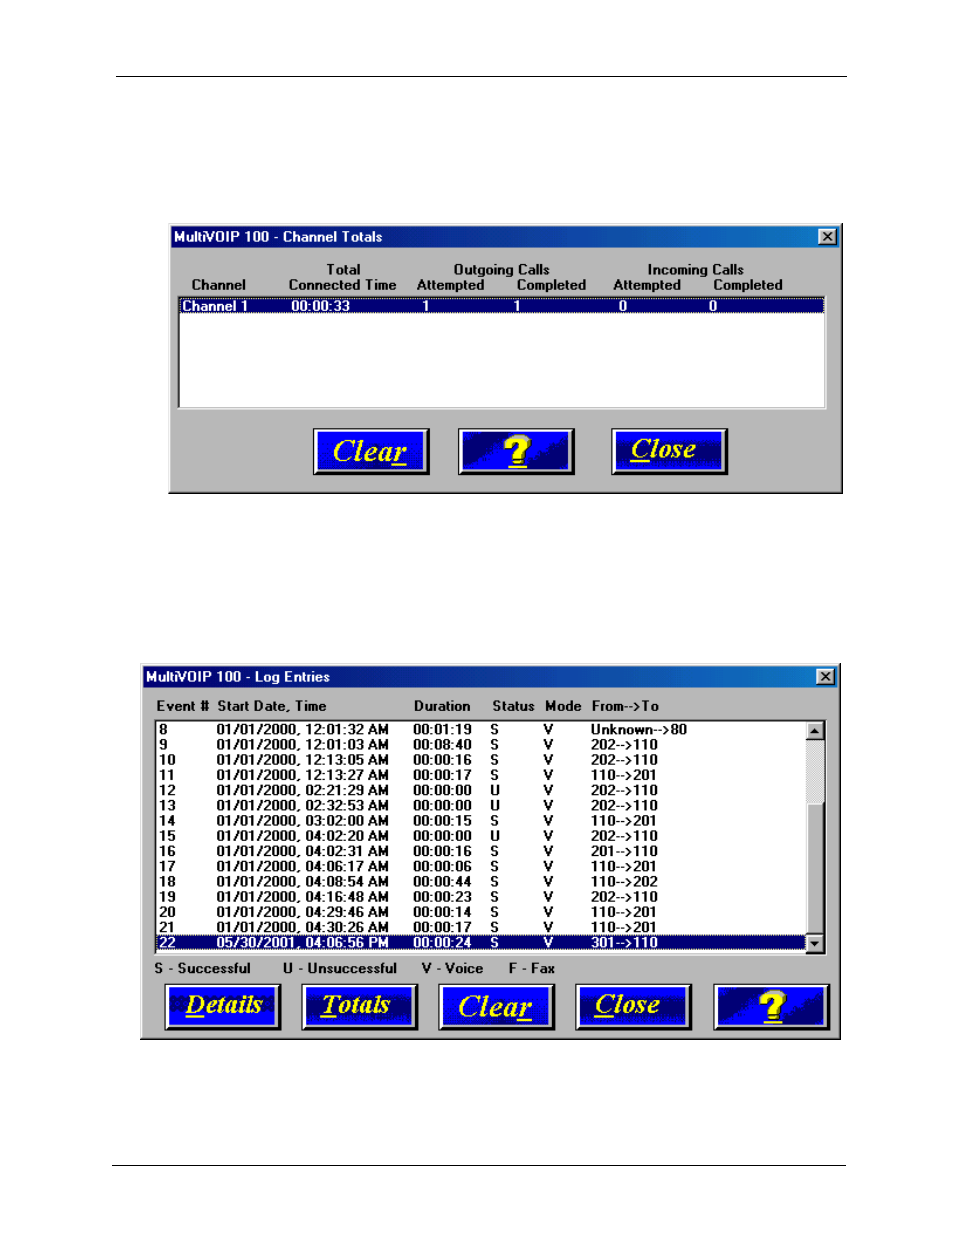Click the help question mark in Log Entries
This screenshot has height=1235, width=954.
[772, 1006]
